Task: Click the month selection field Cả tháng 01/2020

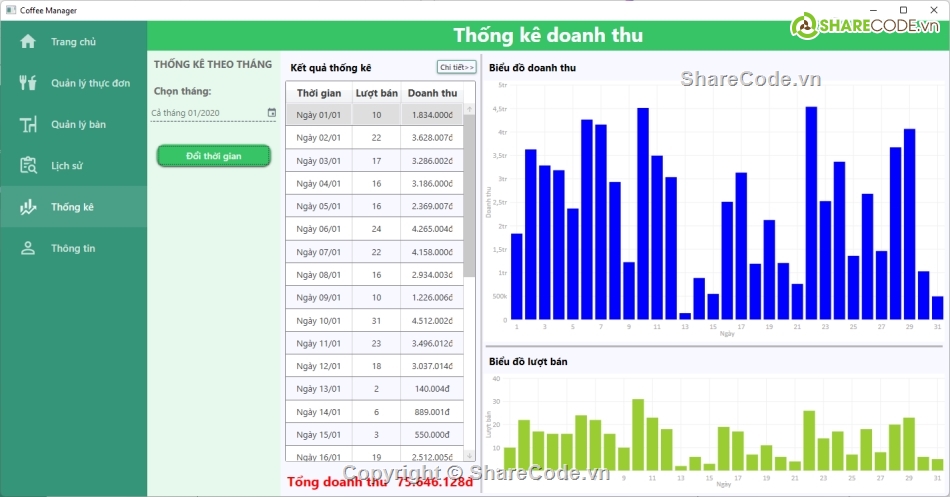Action: pos(207,113)
